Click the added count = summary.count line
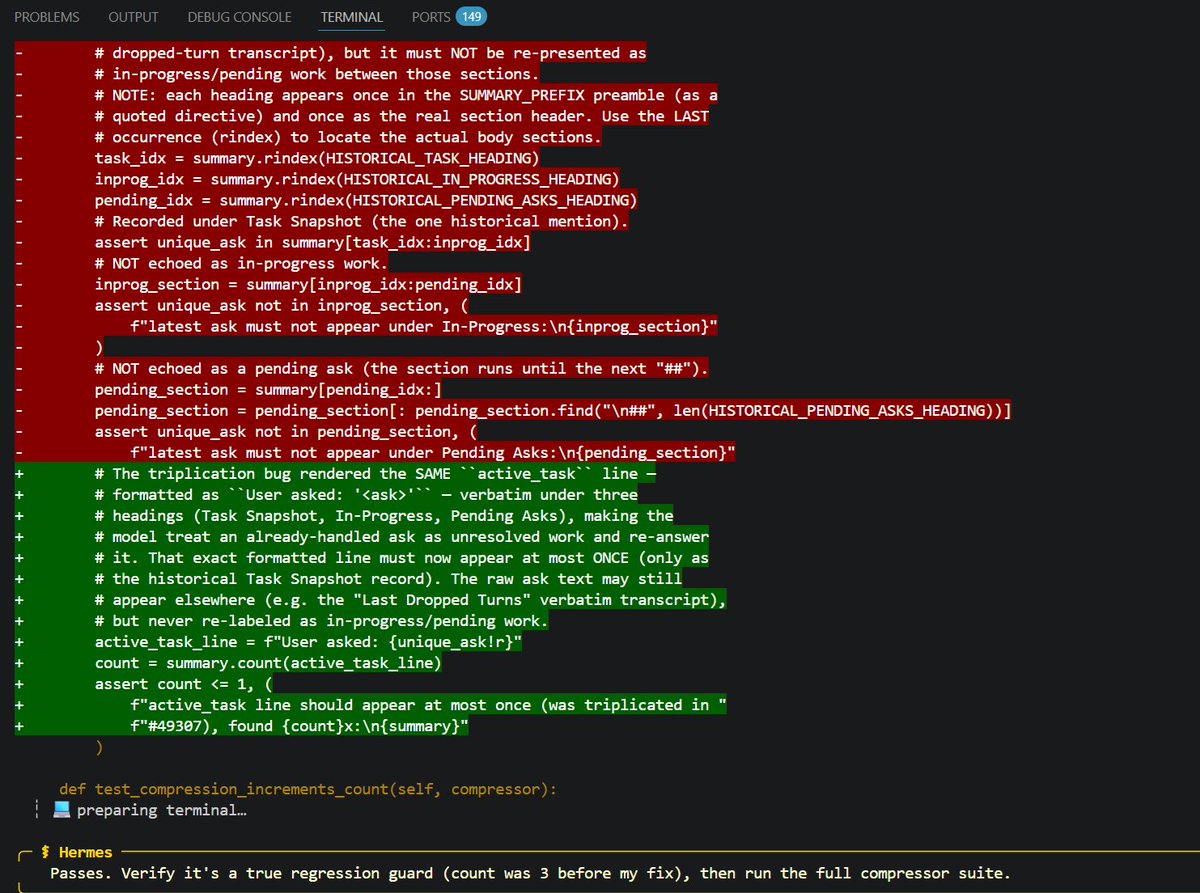The image size is (1200, 893). pyautogui.click(x=268, y=662)
